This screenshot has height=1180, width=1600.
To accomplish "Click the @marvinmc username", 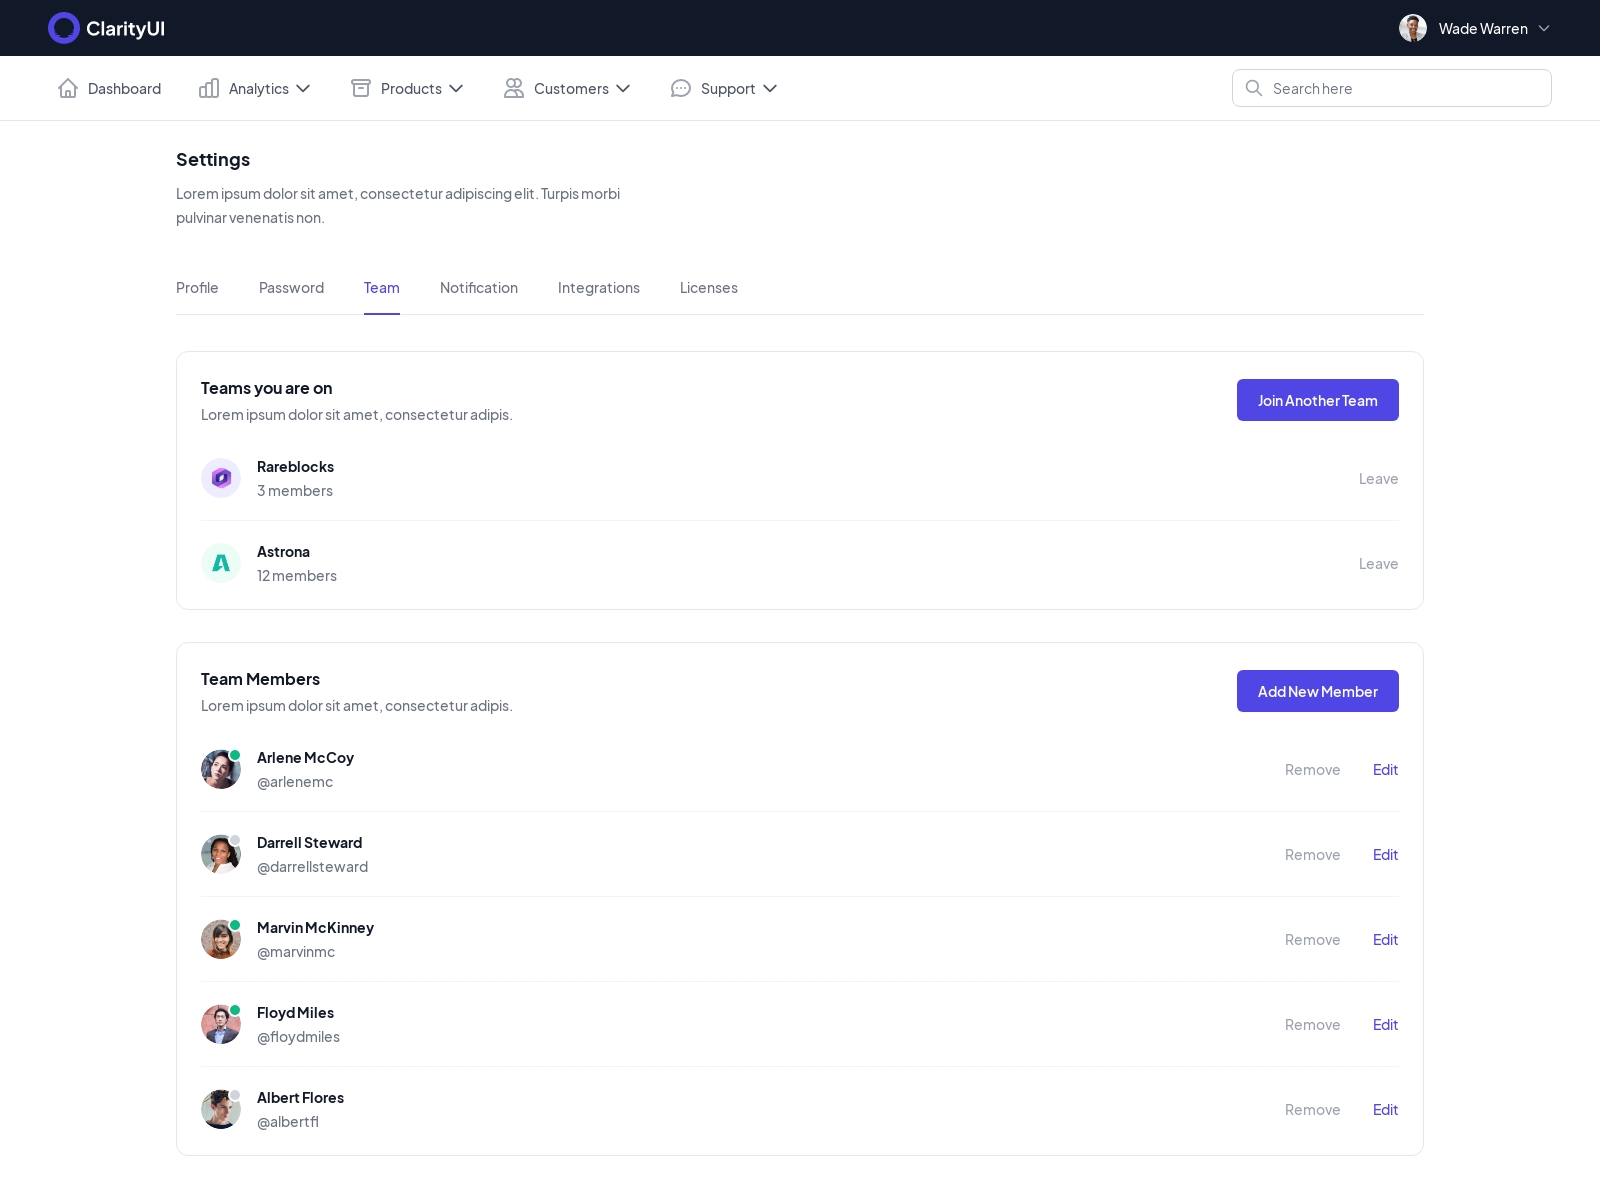I will [x=296, y=952].
